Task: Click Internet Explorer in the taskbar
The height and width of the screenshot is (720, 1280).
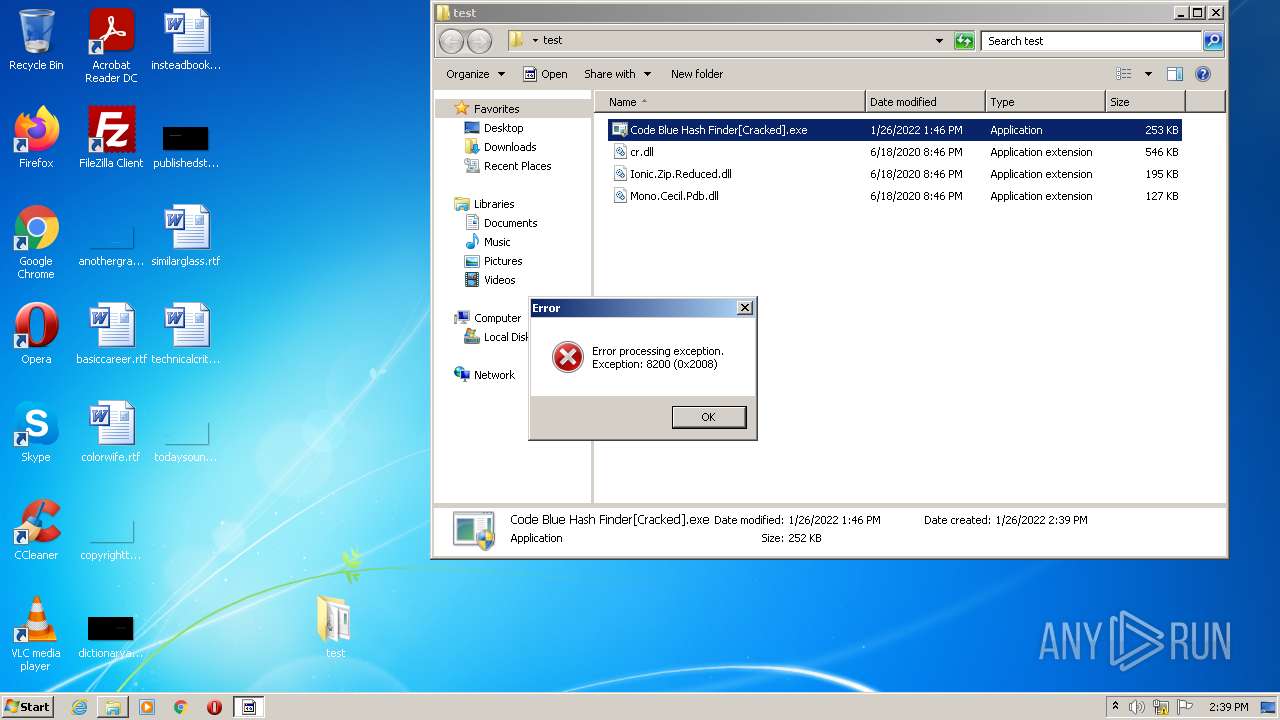Action: 79,707
